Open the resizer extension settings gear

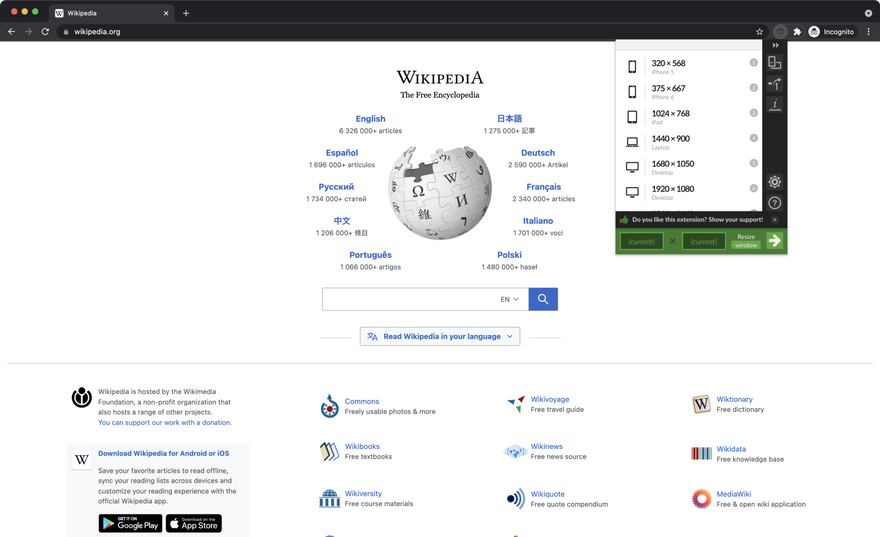coord(774,182)
